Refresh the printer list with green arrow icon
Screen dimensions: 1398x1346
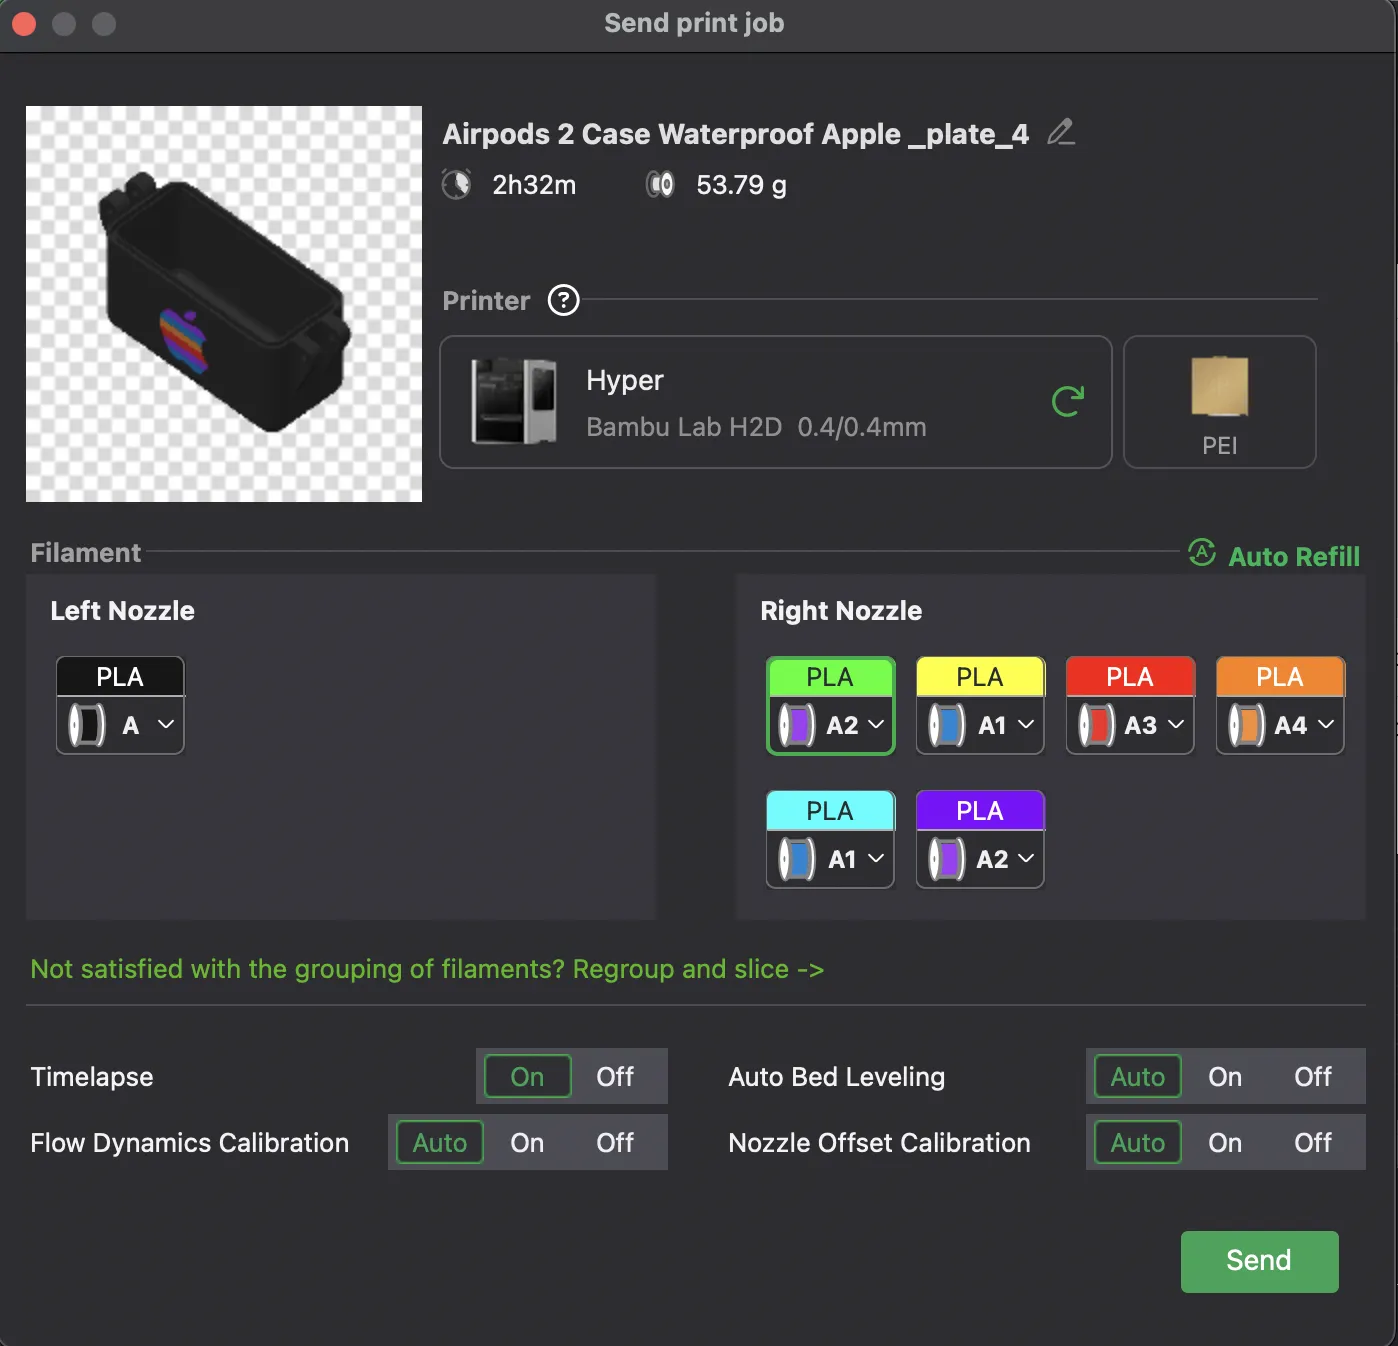click(x=1068, y=401)
